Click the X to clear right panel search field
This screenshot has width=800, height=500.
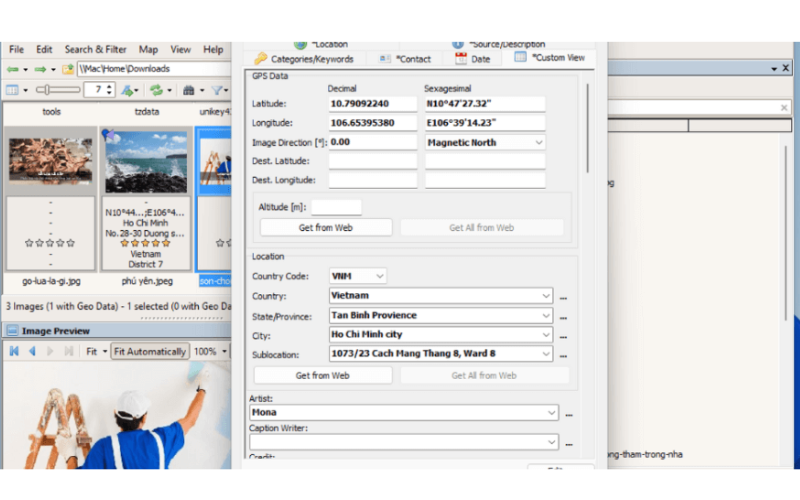click(x=784, y=108)
